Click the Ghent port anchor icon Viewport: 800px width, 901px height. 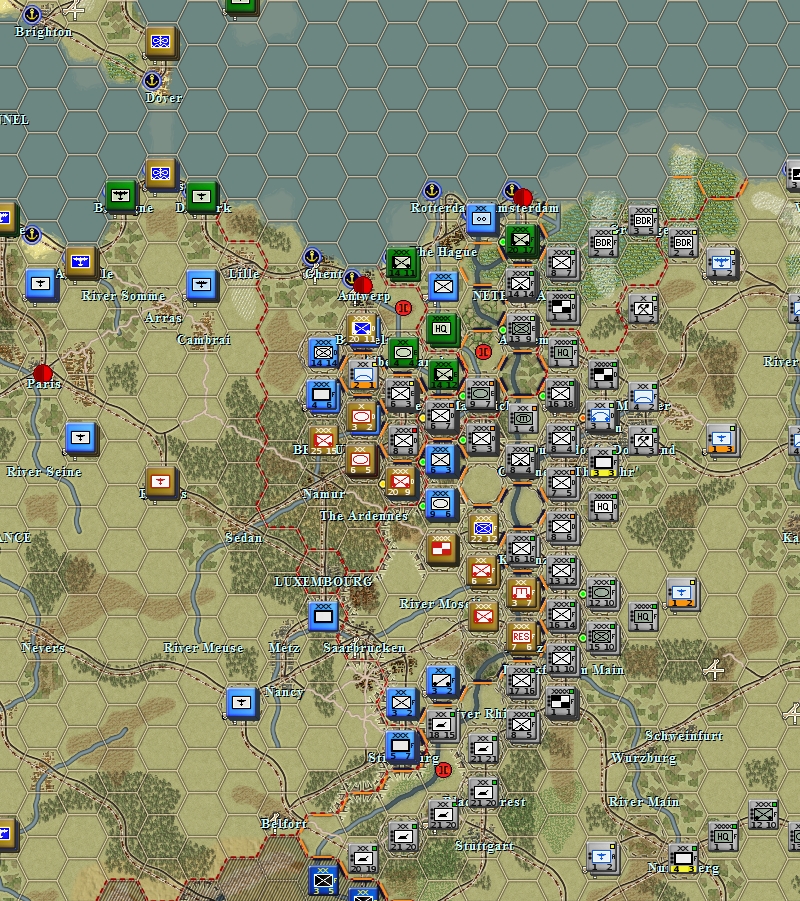pyautogui.click(x=311, y=256)
